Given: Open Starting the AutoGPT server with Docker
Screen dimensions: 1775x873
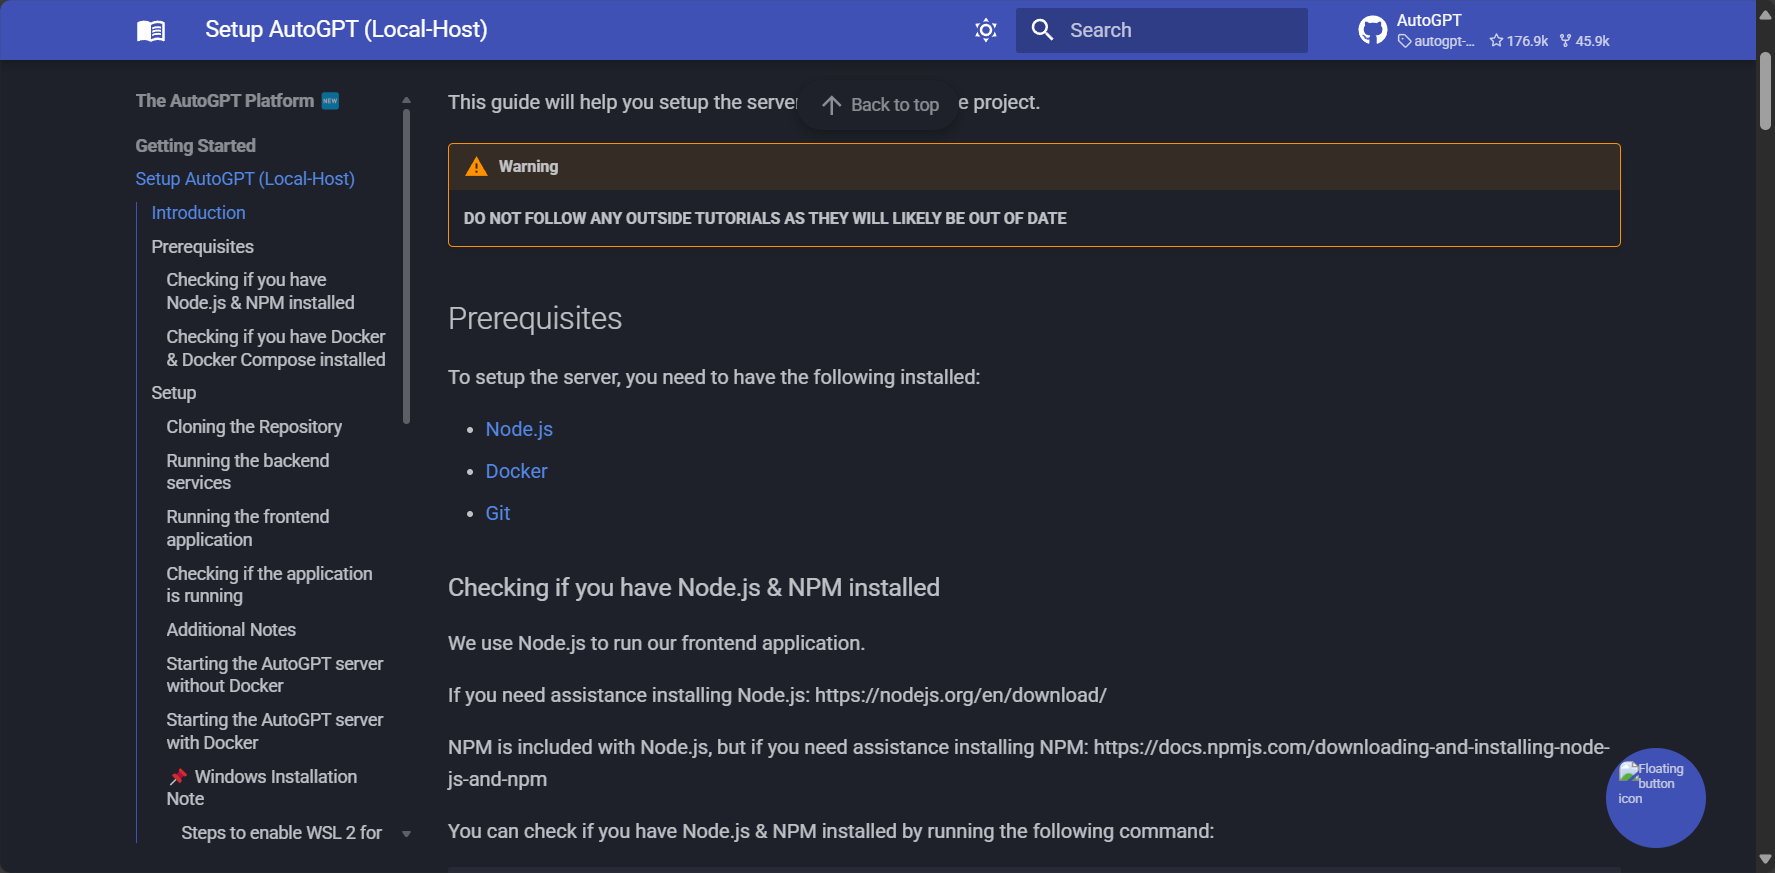Looking at the screenshot, I should [274, 731].
